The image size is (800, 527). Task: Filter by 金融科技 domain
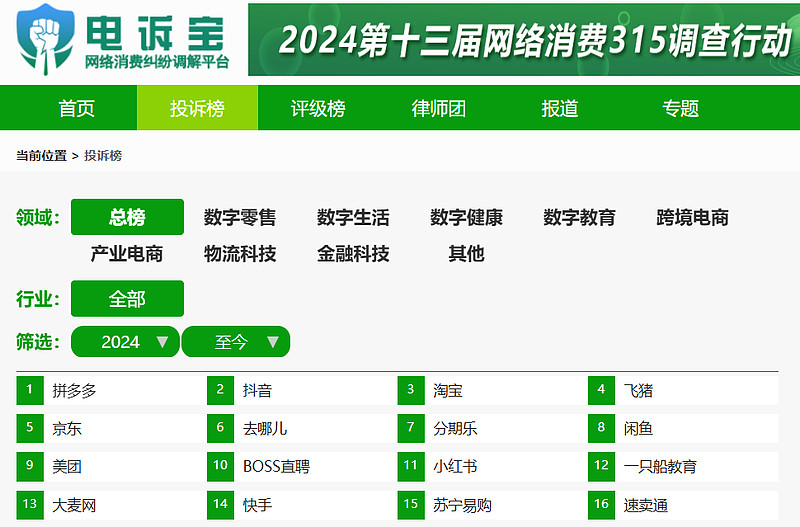tap(353, 254)
